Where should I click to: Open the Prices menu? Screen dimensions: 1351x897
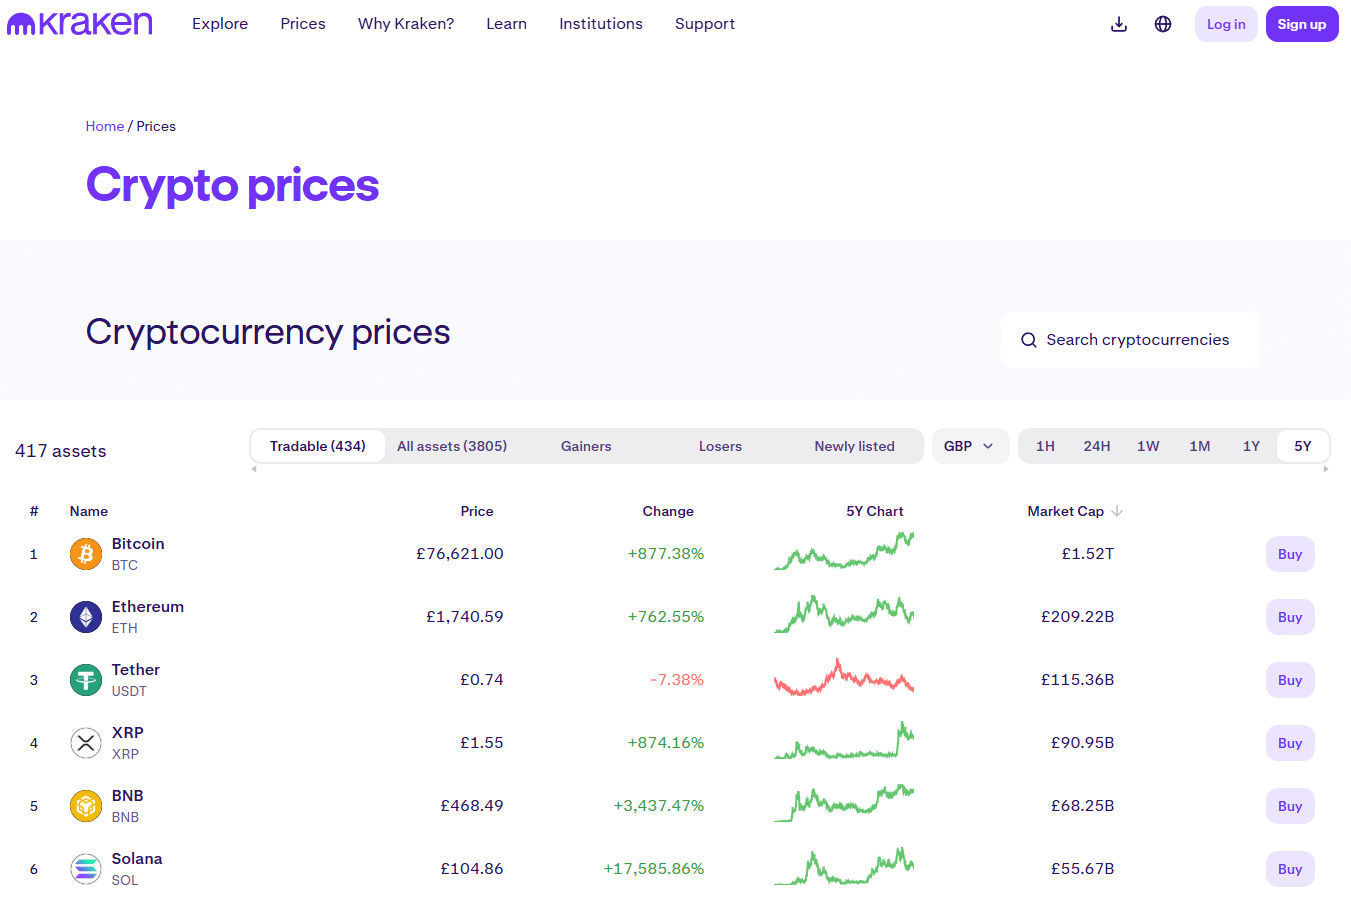coord(303,24)
